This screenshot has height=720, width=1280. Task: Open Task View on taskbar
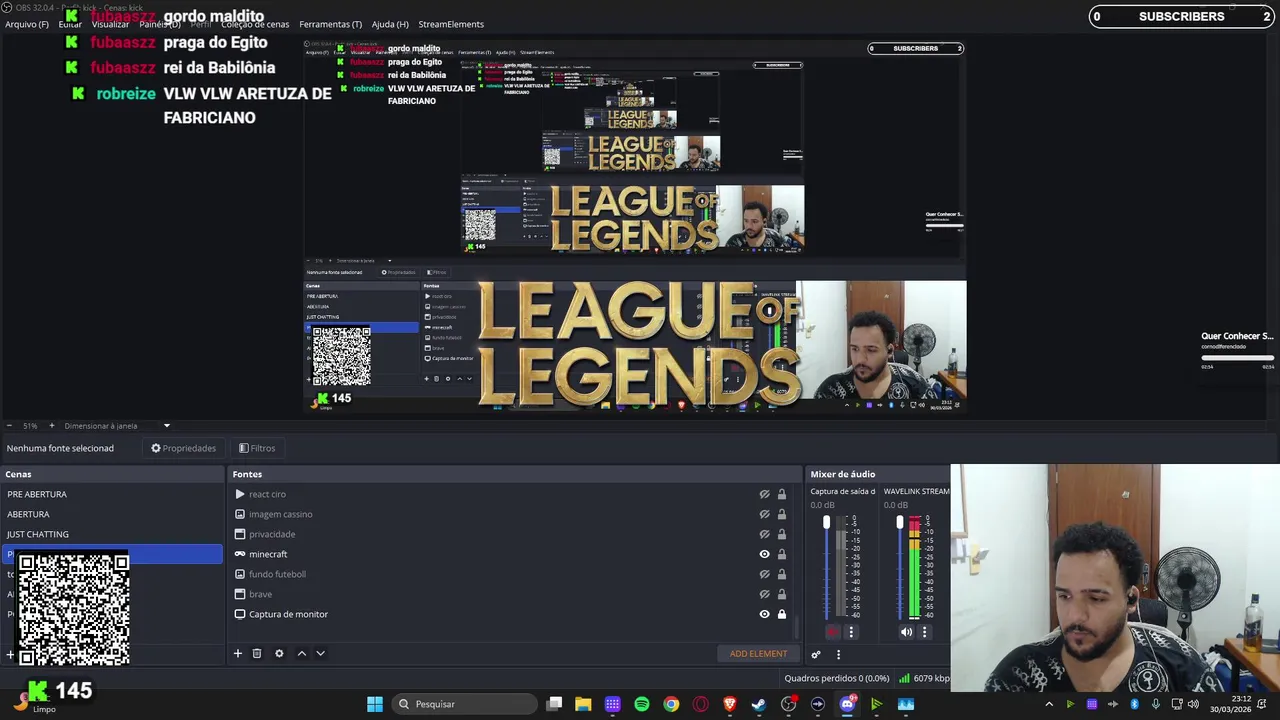[555, 704]
